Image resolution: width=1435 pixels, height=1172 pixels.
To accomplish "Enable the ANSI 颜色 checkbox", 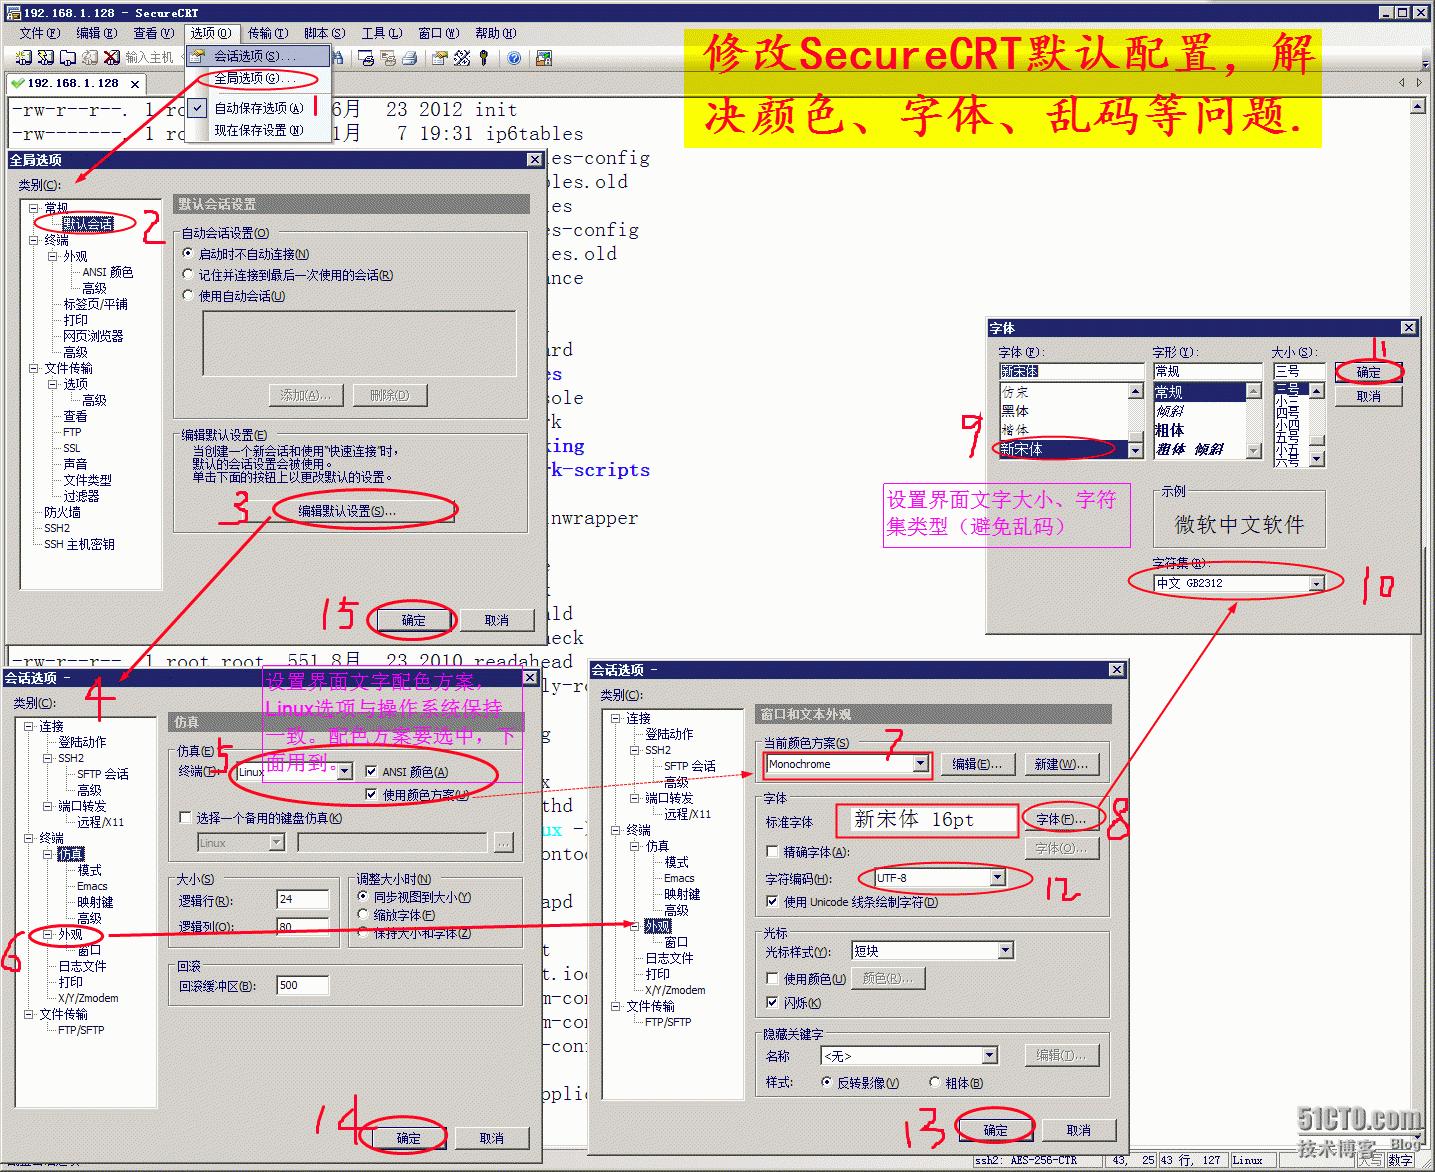I will (371, 771).
